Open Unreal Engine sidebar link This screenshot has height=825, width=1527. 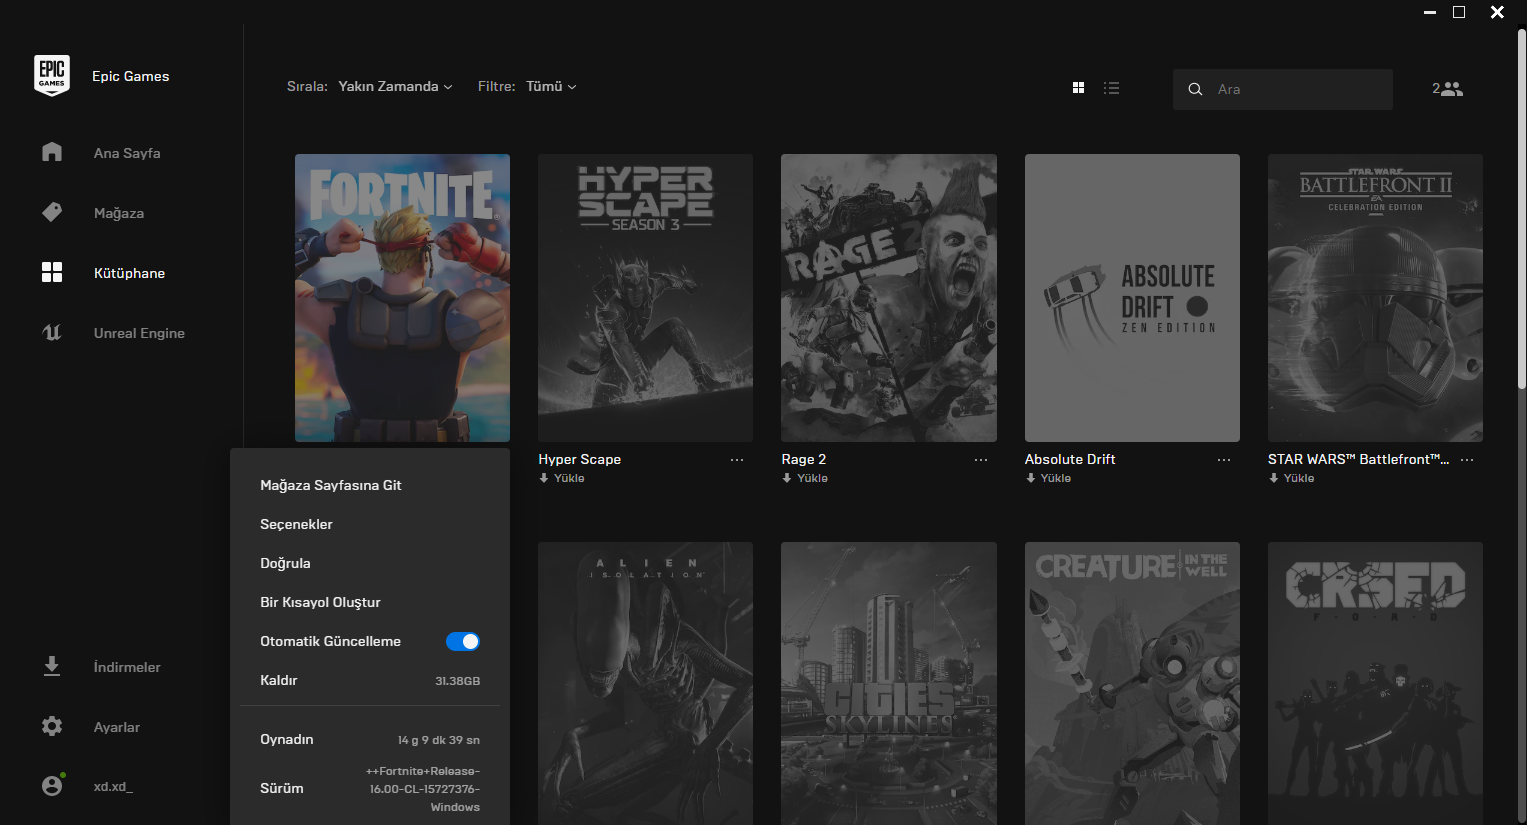pos(139,333)
